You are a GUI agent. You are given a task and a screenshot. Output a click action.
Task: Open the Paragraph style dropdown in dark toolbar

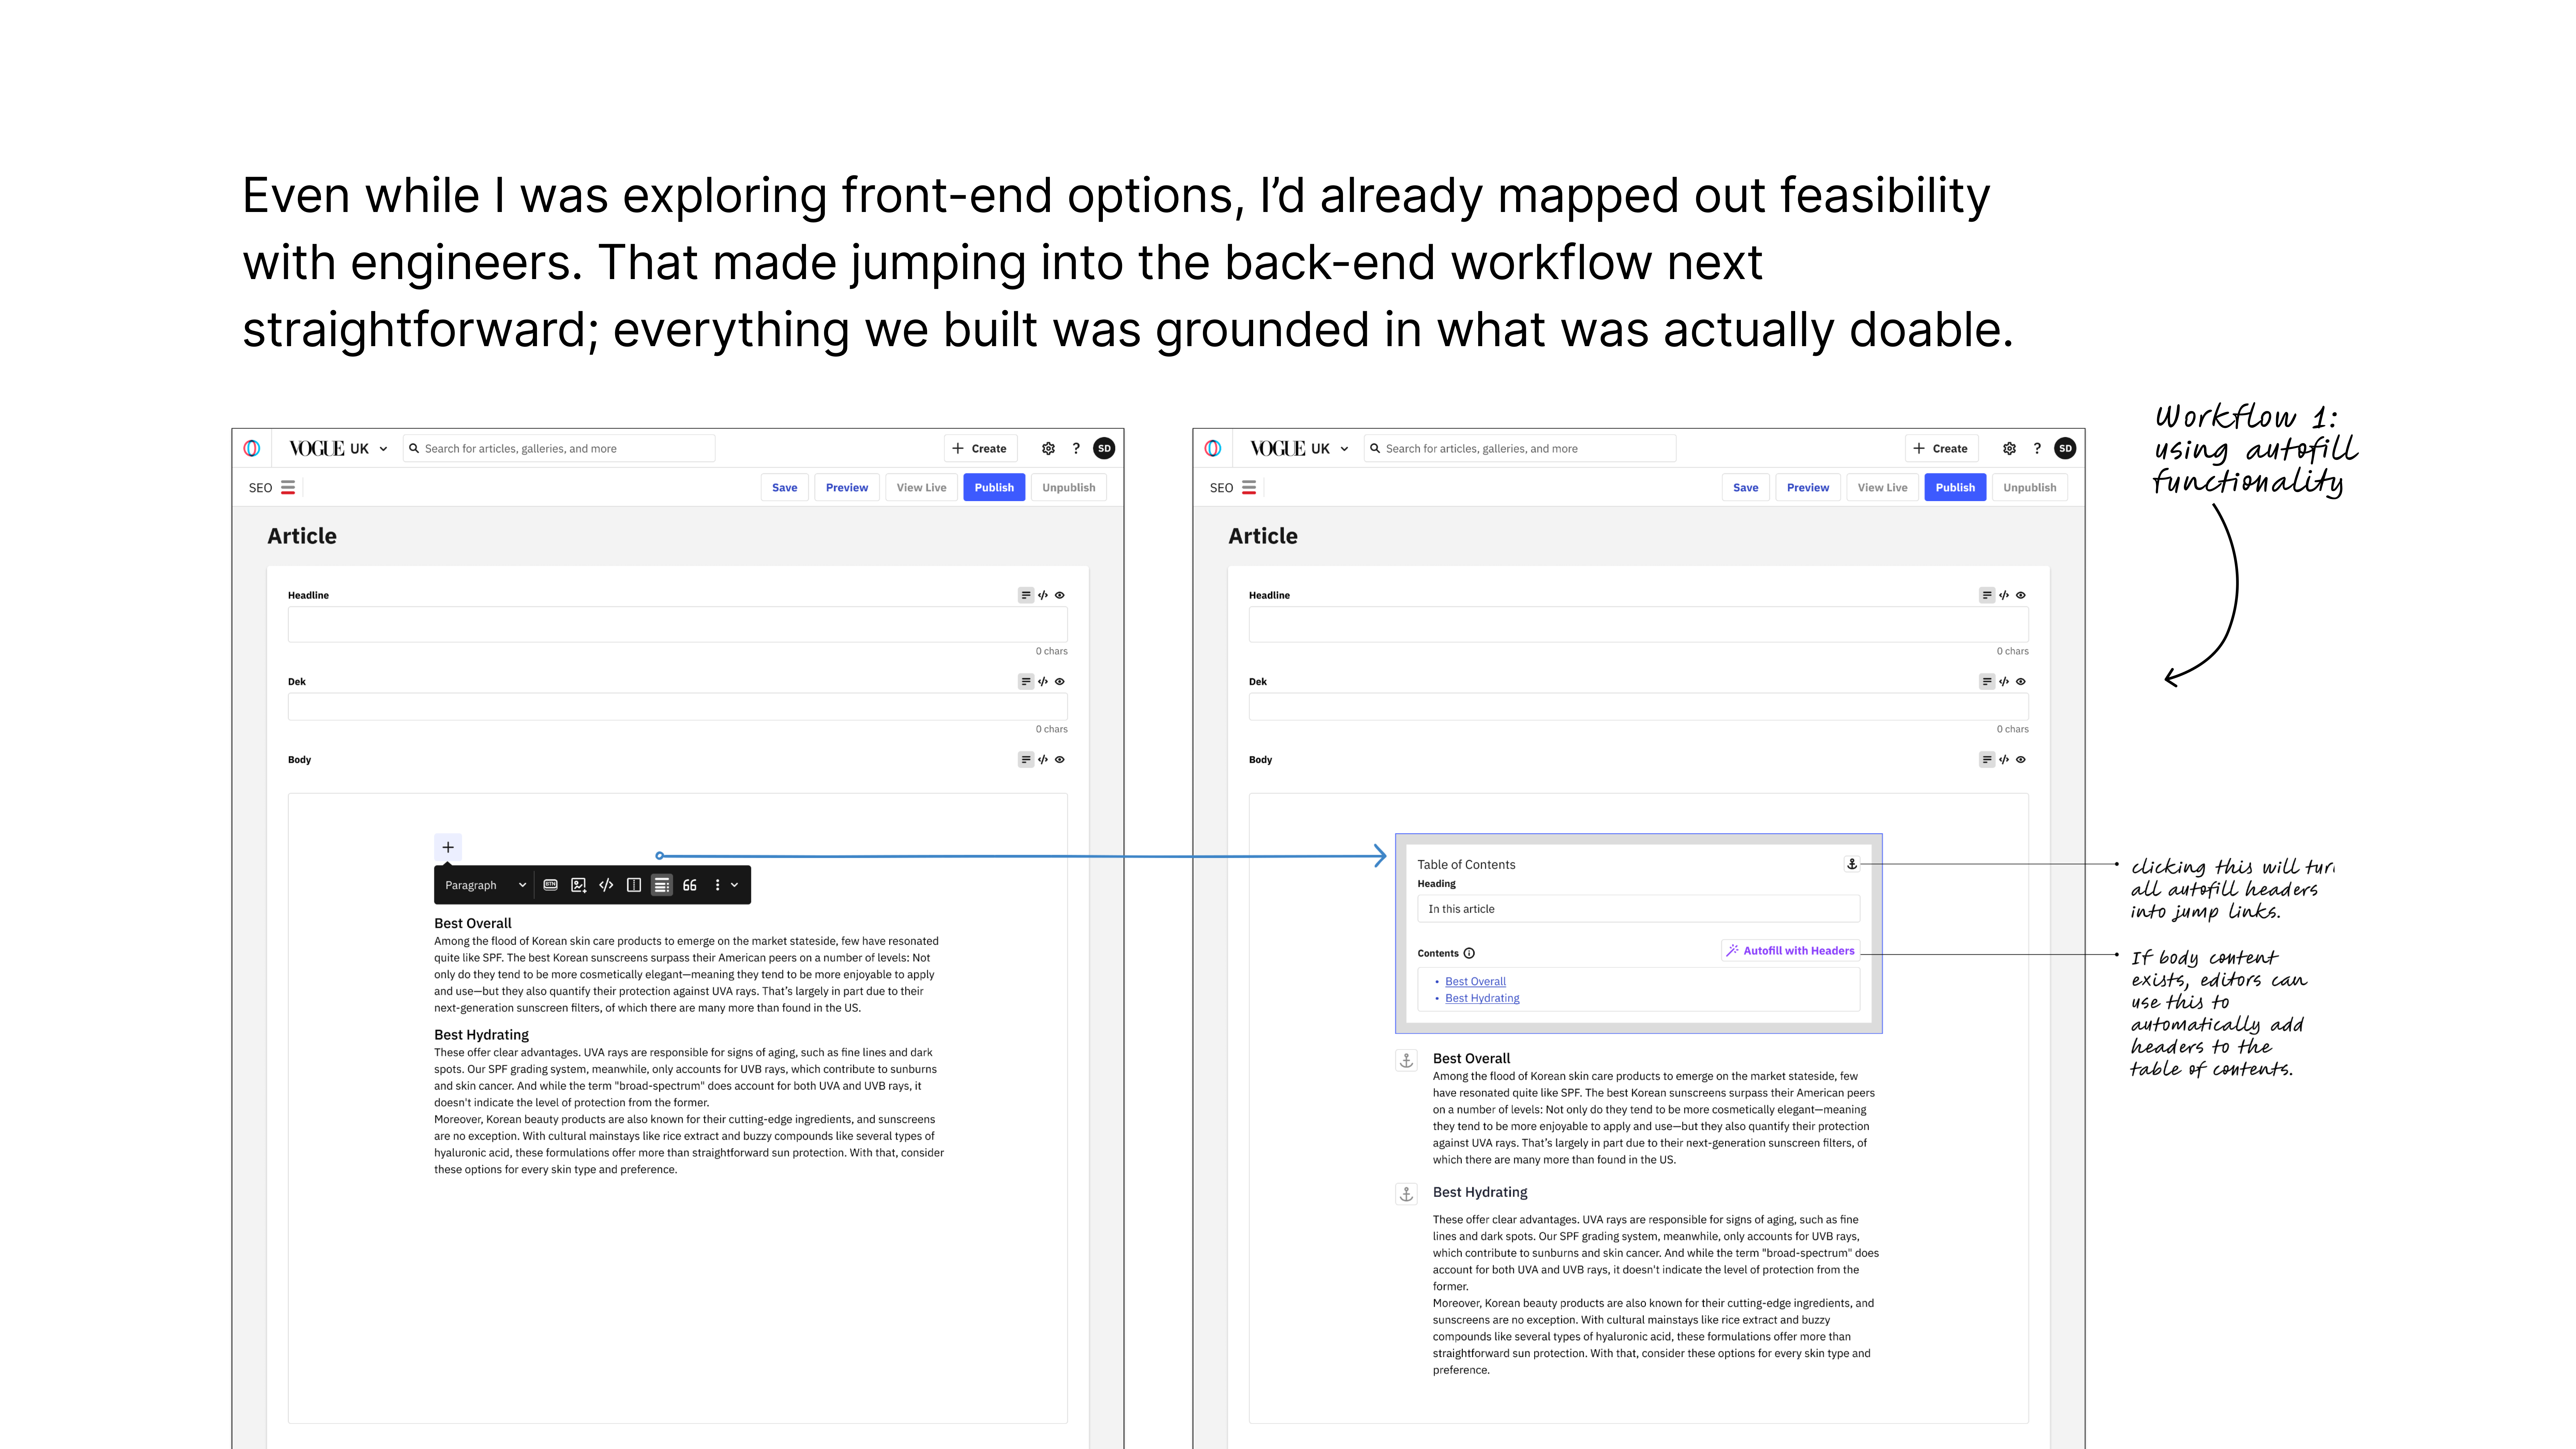(x=485, y=885)
